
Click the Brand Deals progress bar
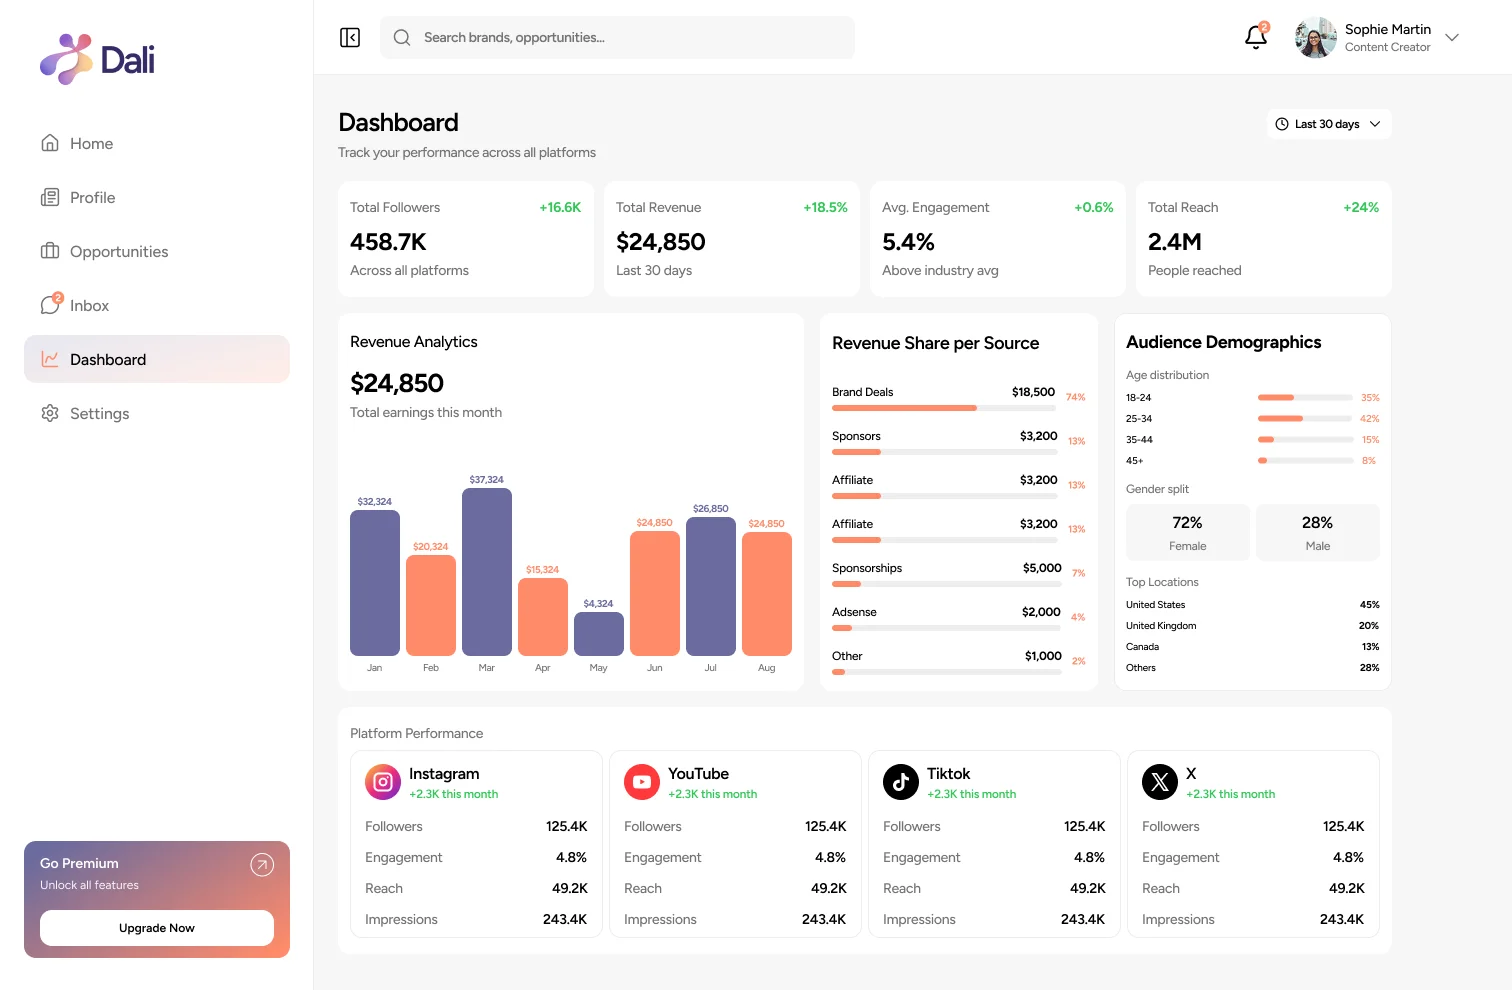[943, 408]
